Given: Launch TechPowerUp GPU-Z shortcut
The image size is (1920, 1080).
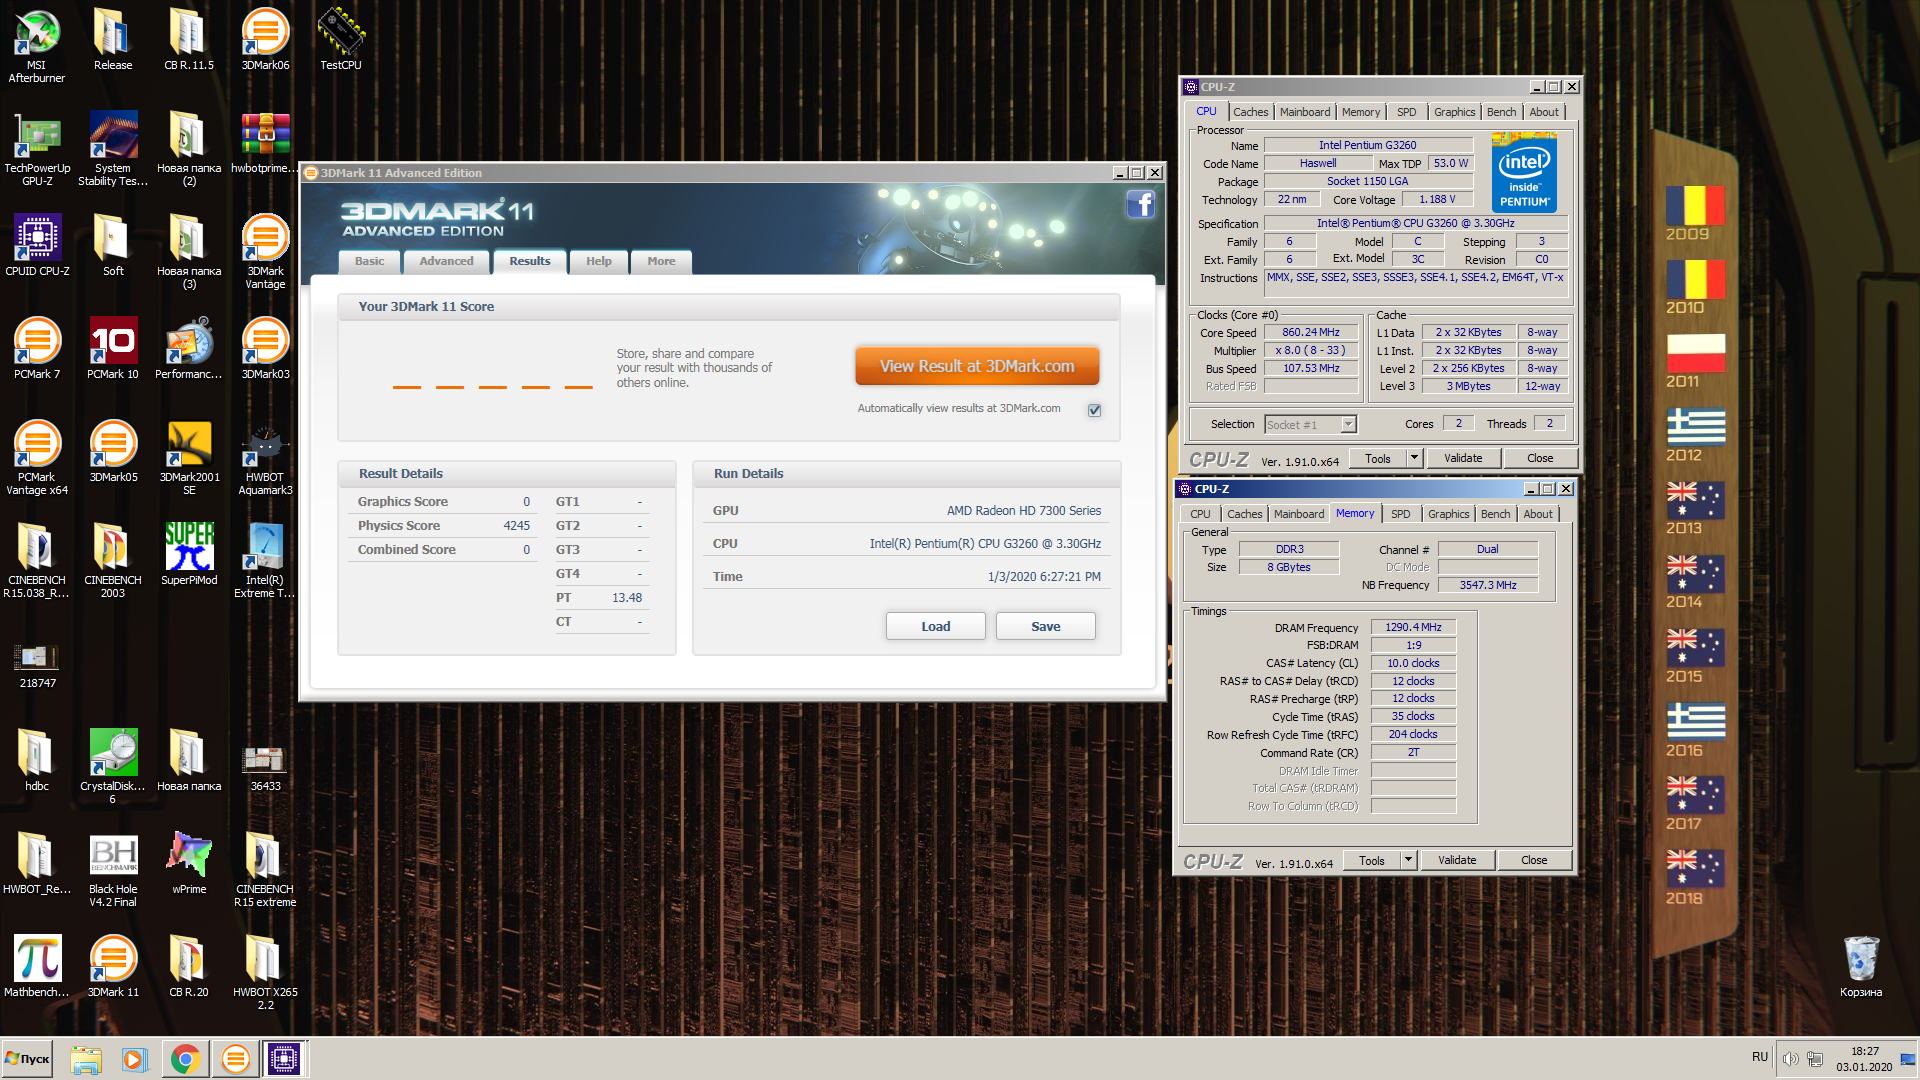Looking at the screenshot, I should (x=37, y=148).
